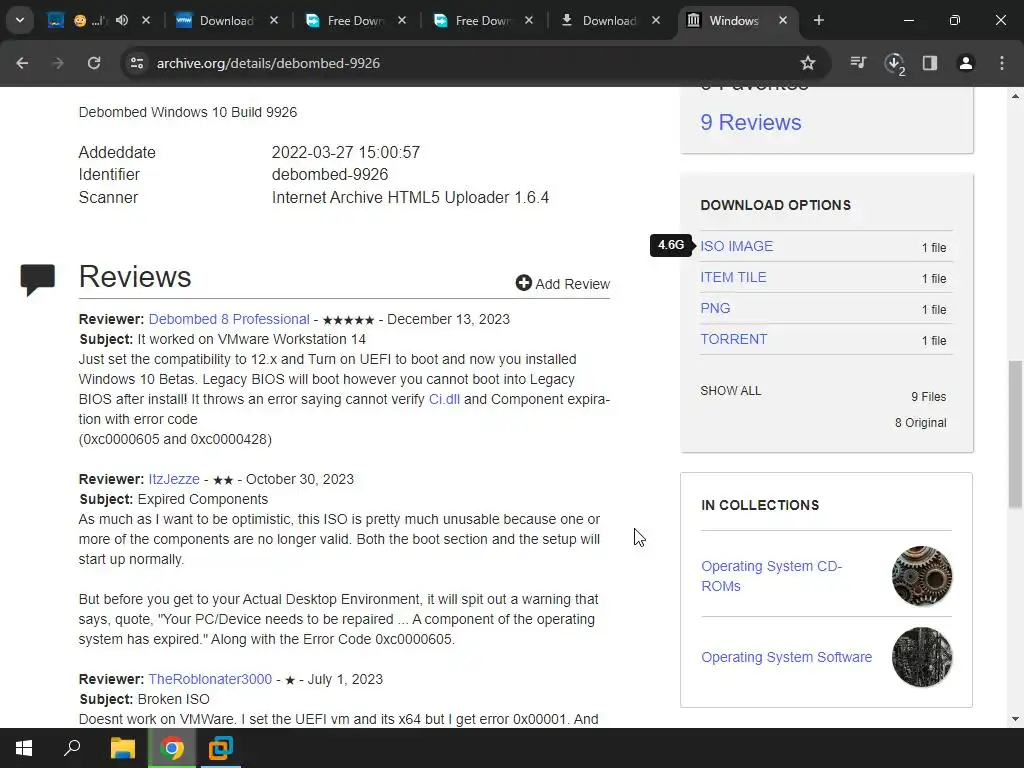This screenshot has width=1024, height=768.
Task: Open the media control icon in toolbar
Action: coord(858,63)
